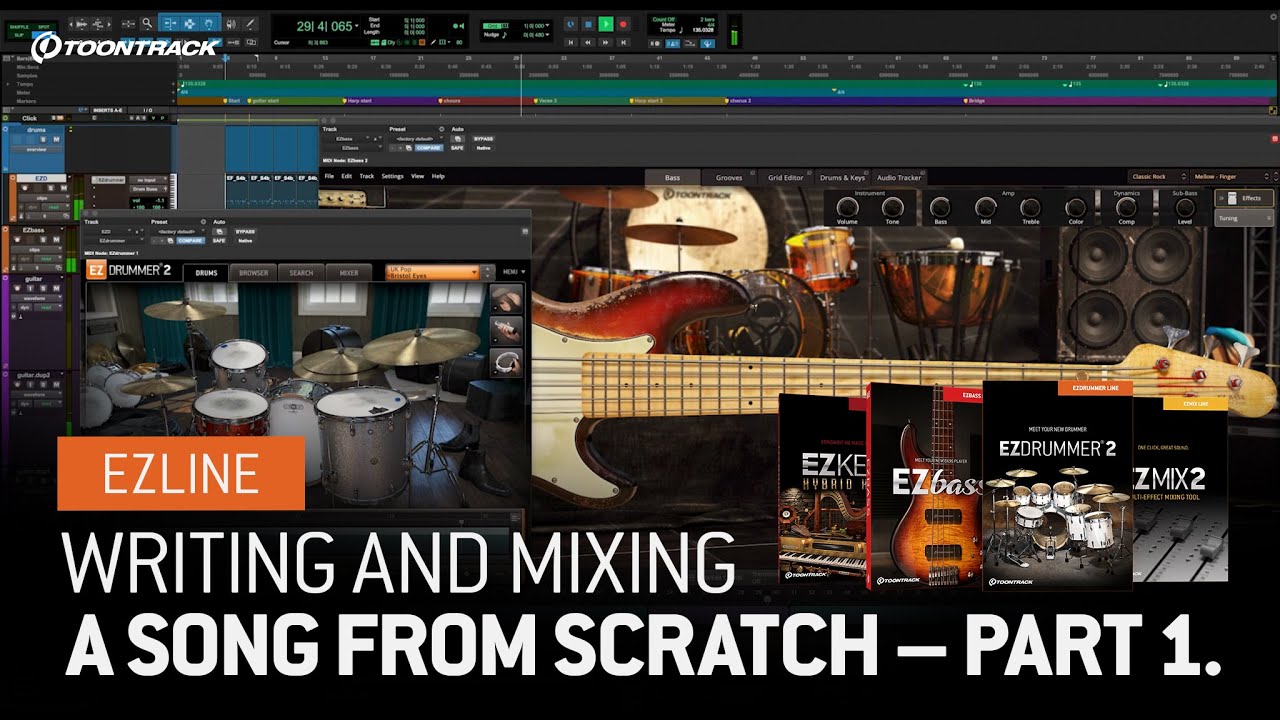This screenshot has height=720, width=1280.
Task: Click the Dynamics Comp knob
Action: 1126,207
